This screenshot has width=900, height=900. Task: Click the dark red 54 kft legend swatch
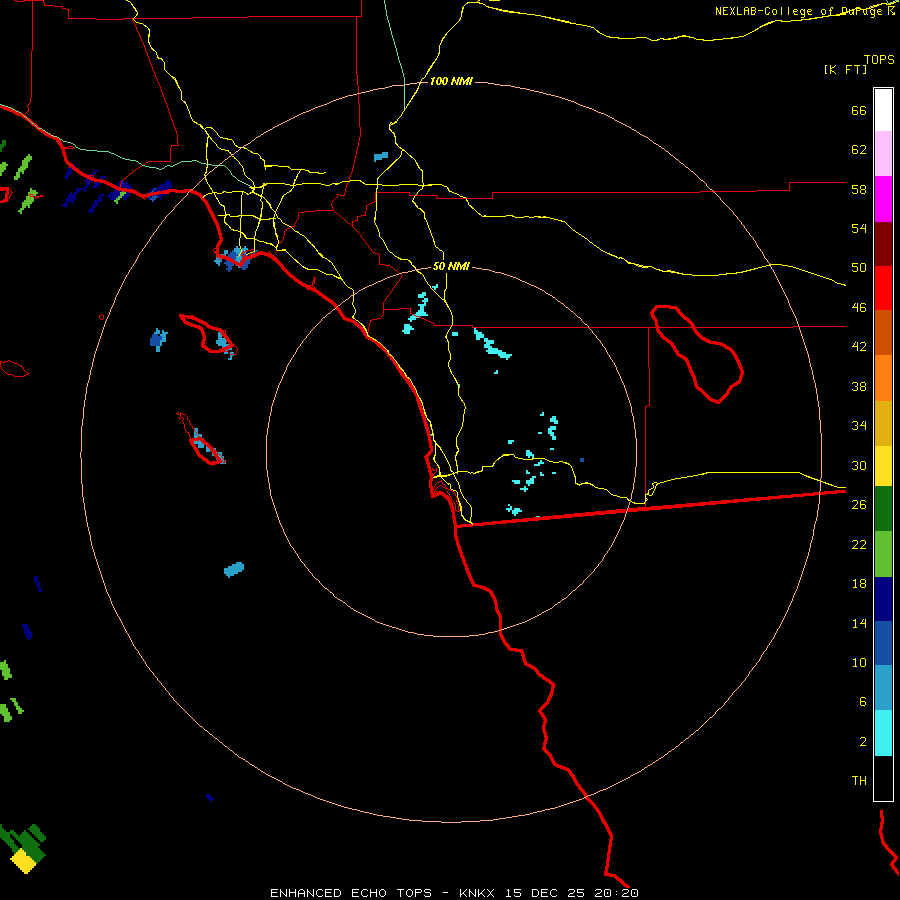(x=883, y=244)
